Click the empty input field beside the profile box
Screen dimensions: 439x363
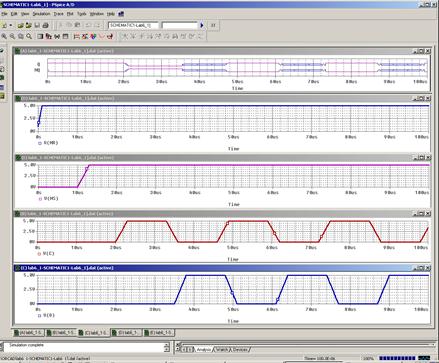click(180, 25)
